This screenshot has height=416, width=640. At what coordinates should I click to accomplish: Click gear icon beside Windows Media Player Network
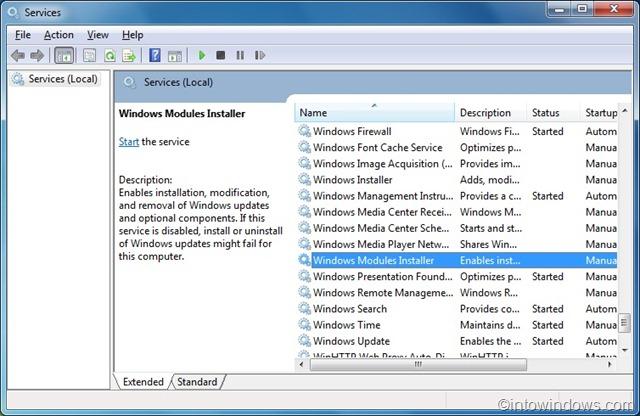[304, 244]
